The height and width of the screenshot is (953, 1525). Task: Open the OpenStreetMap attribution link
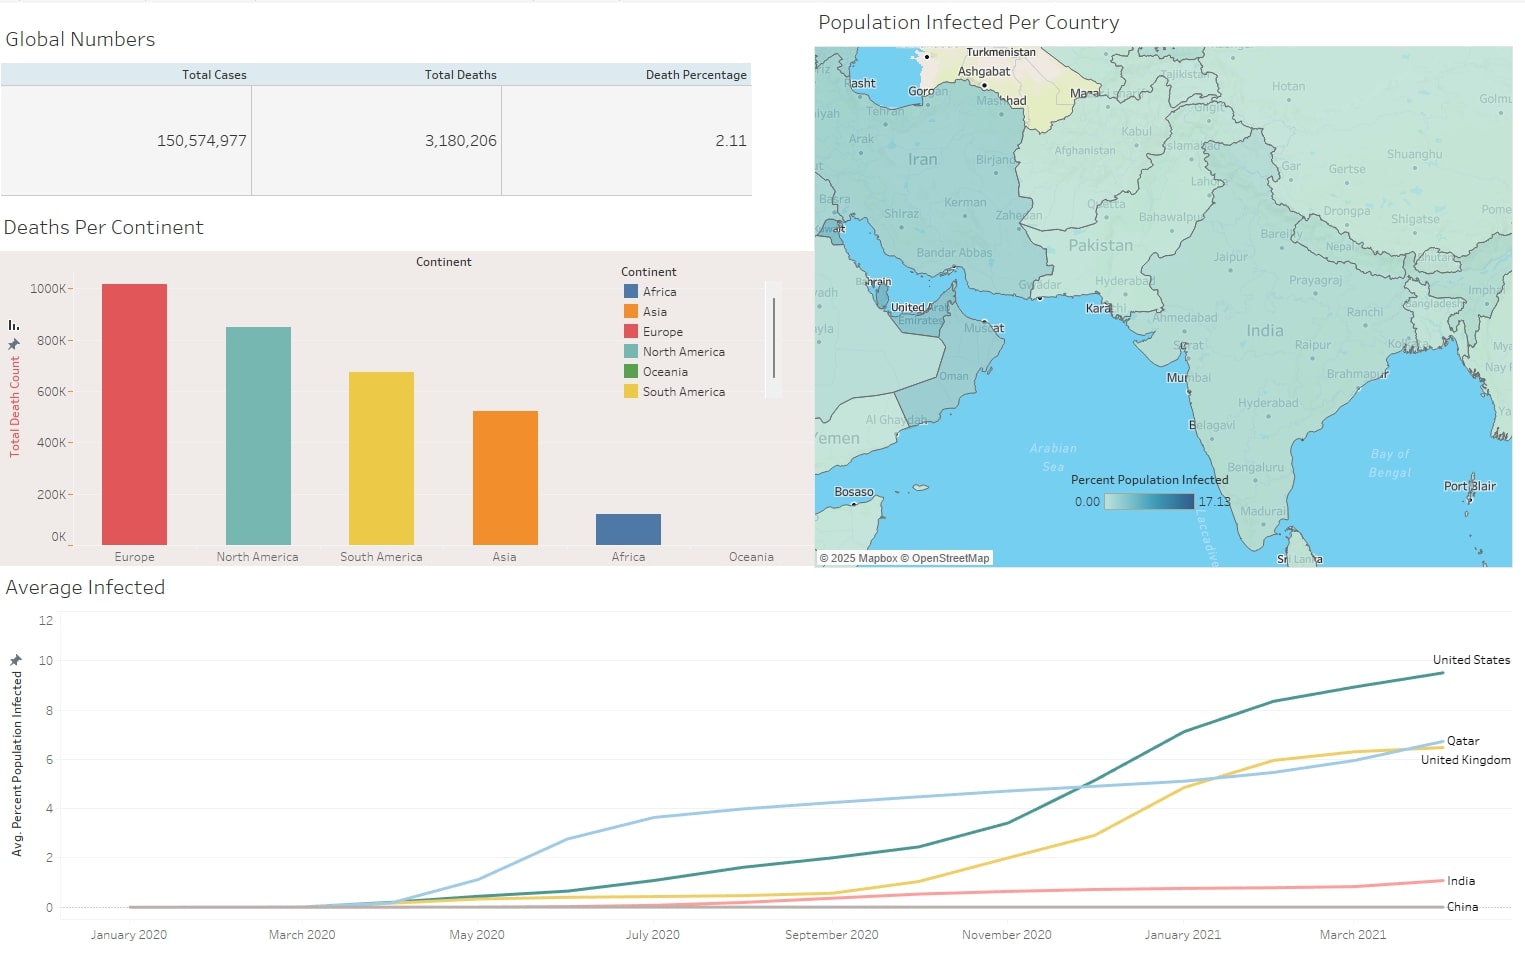[x=950, y=558]
